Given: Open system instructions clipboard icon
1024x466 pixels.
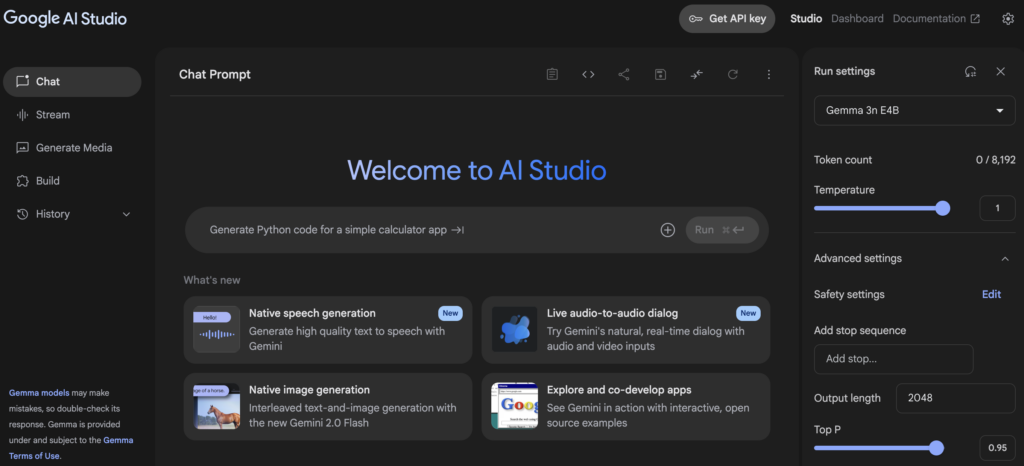Looking at the screenshot, I should pos(552,74).
